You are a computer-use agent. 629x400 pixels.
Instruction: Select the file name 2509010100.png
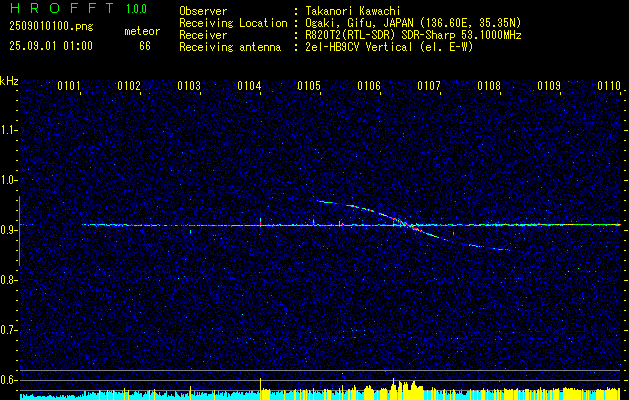coord(51,27)
